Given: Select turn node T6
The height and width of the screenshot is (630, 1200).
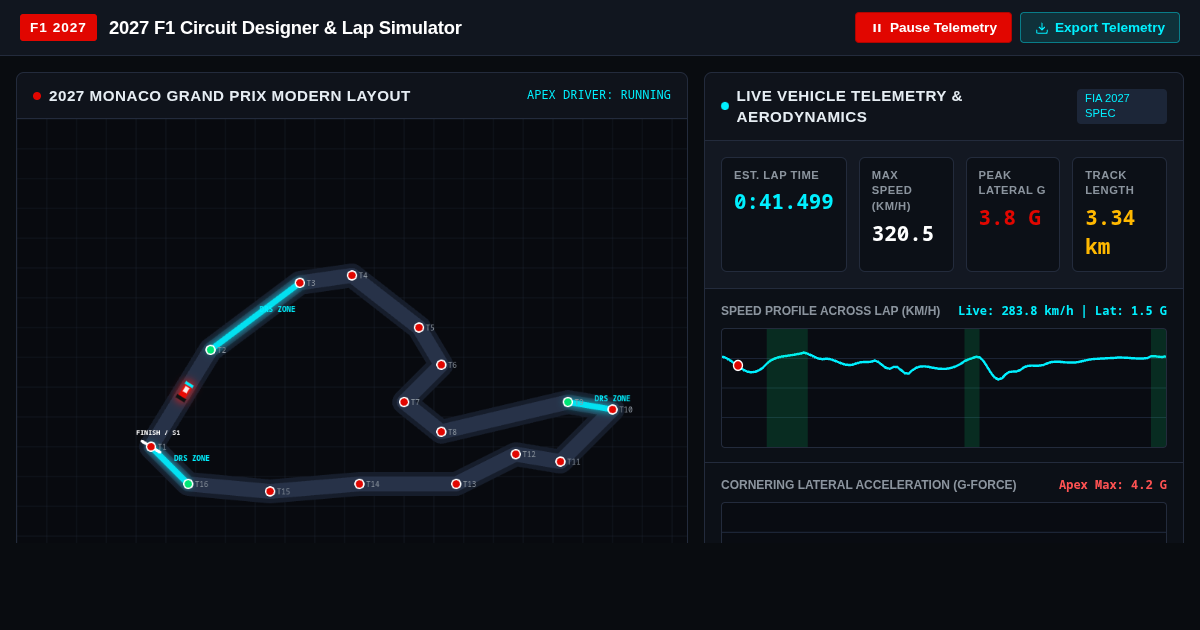Looking at the screenshot, I should pos(441,365).
